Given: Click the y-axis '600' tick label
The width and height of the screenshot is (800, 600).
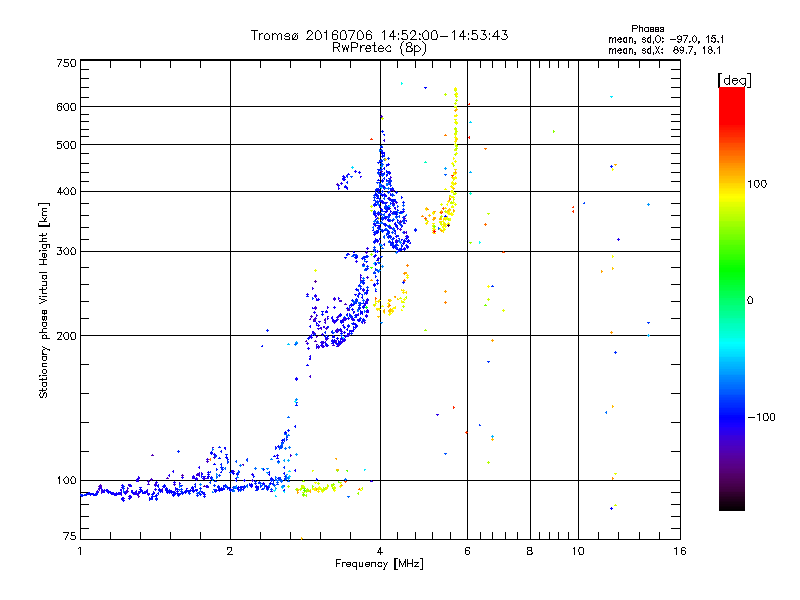Looking at the screenshot, I should pos(66,107).
